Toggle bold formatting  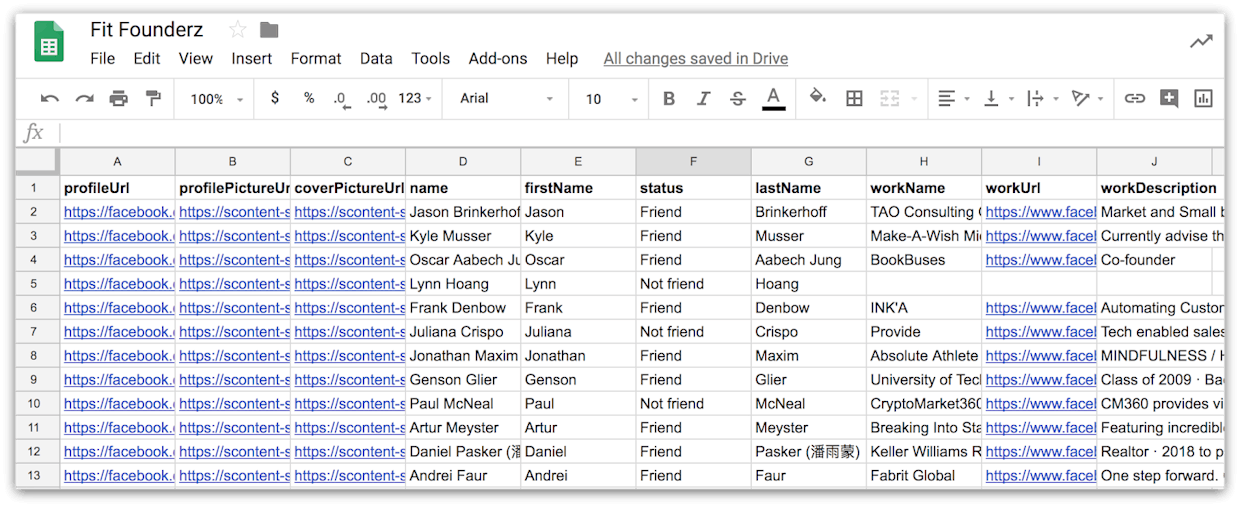click(669, 98)
